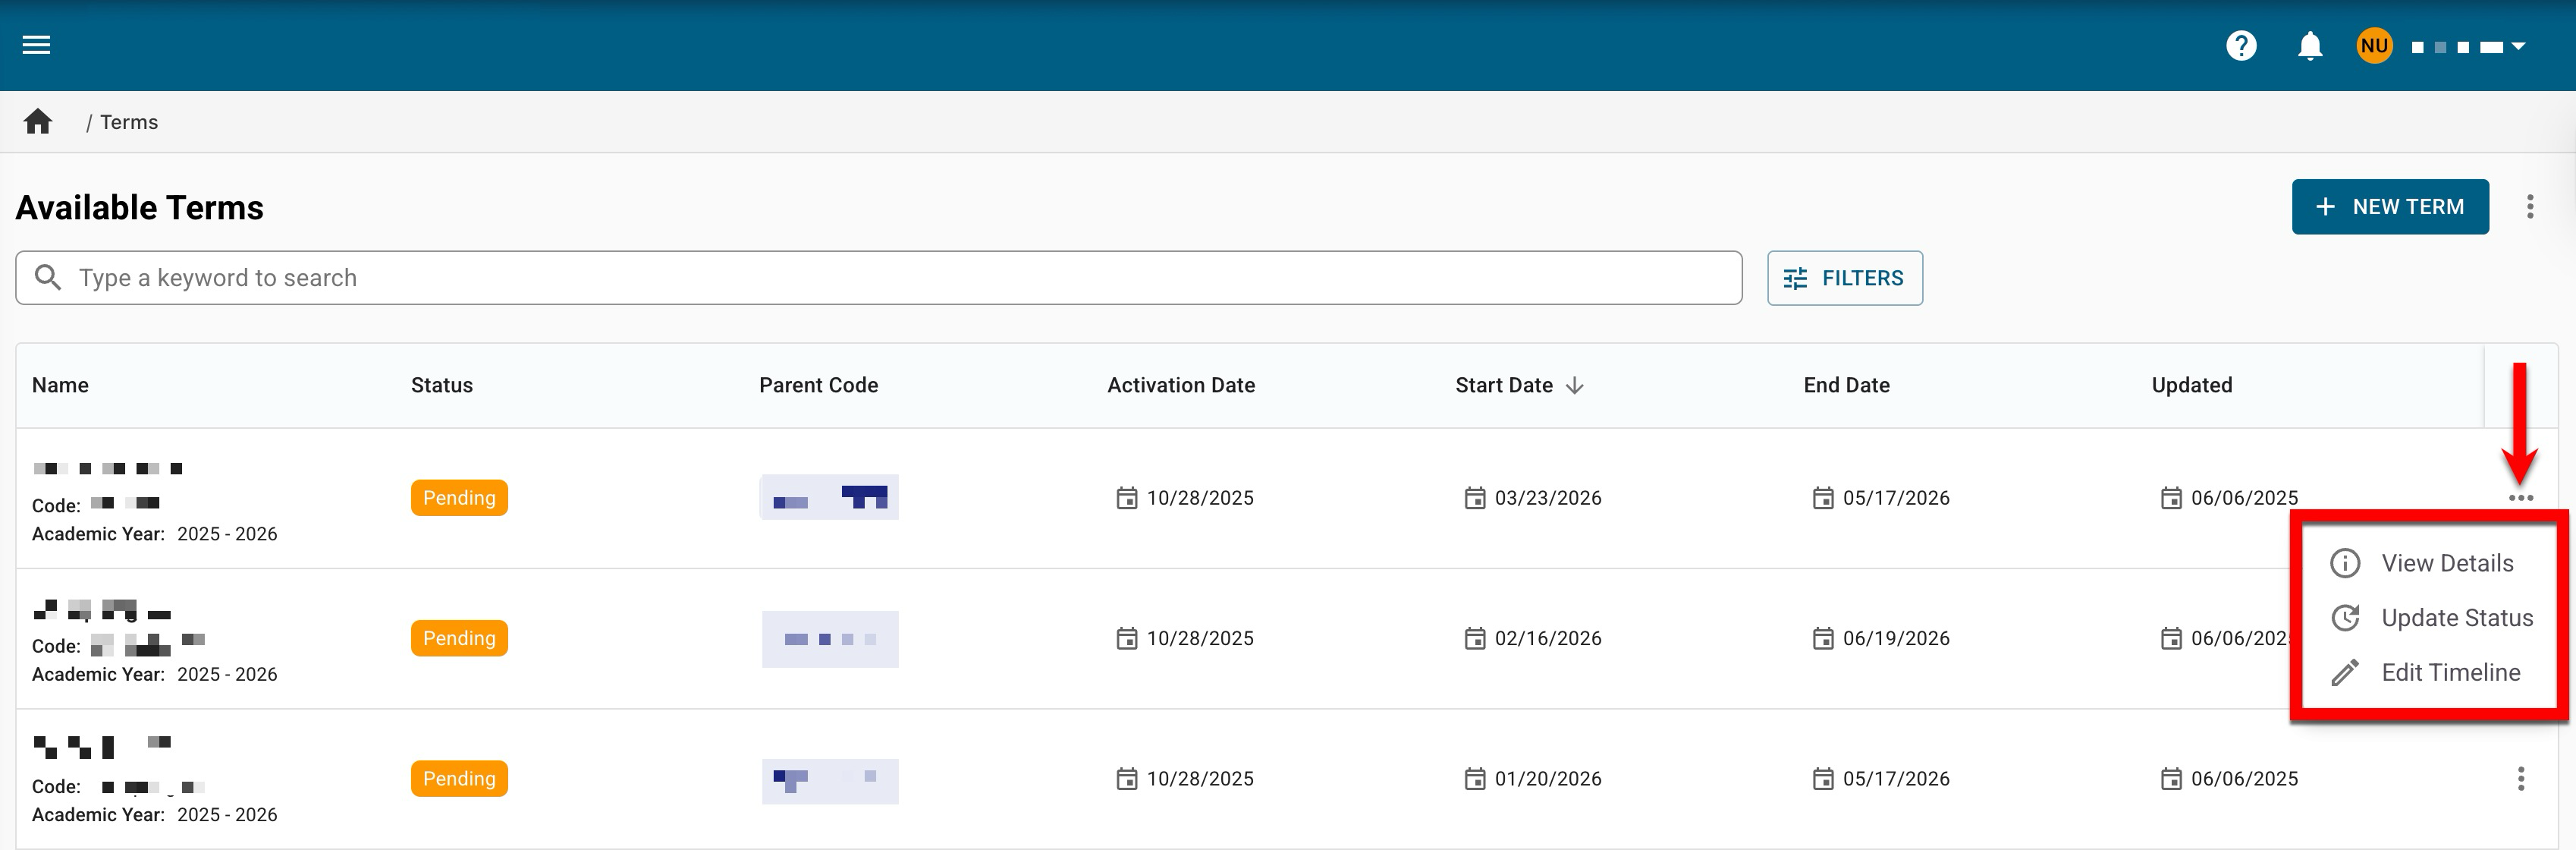
Task: Click the Start Date sort arrow
Action: (1575, 386)
